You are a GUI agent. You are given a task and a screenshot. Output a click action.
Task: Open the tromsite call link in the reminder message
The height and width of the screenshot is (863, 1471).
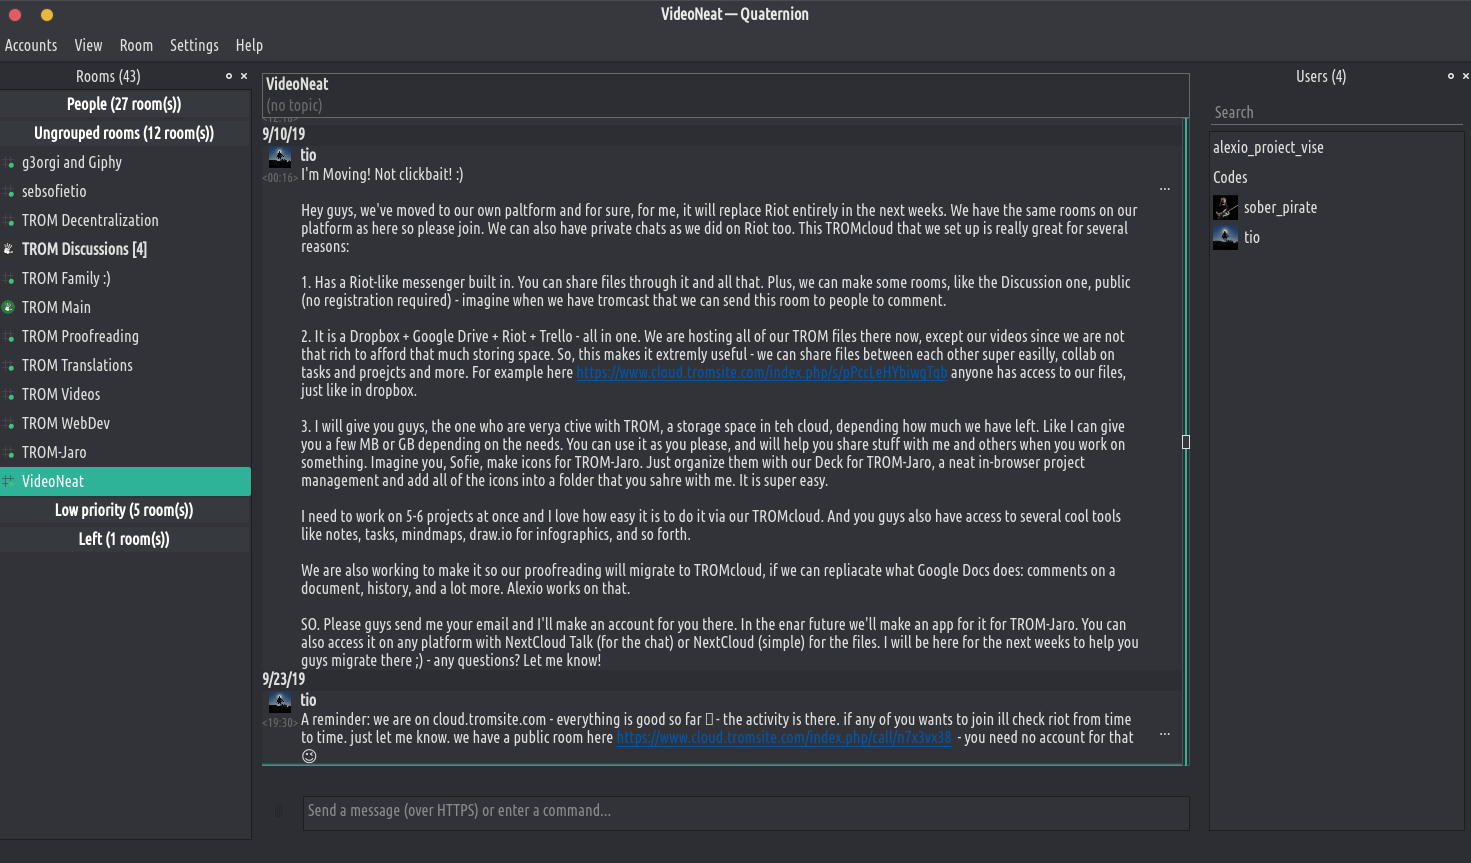pyautogui.click(x=784, y=738)
